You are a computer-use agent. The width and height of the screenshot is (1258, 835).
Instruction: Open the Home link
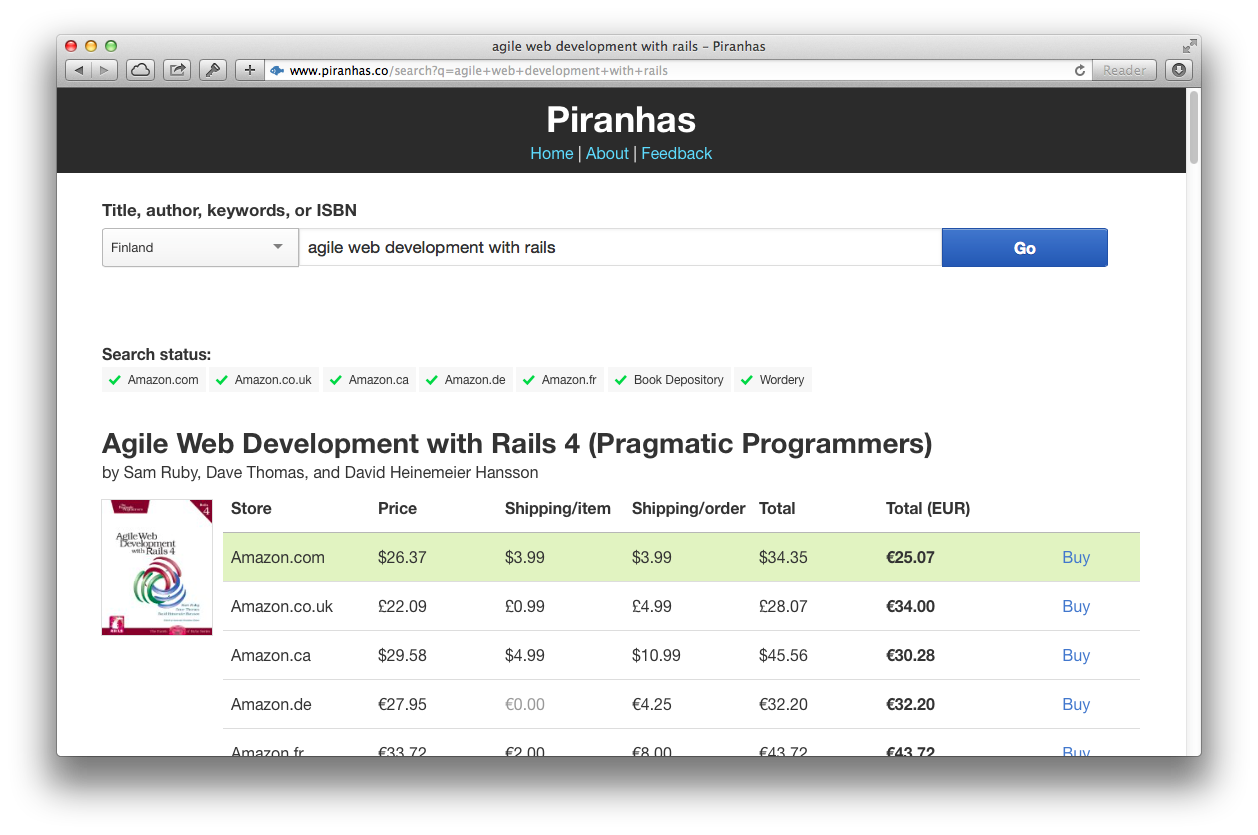coord(552,153)
